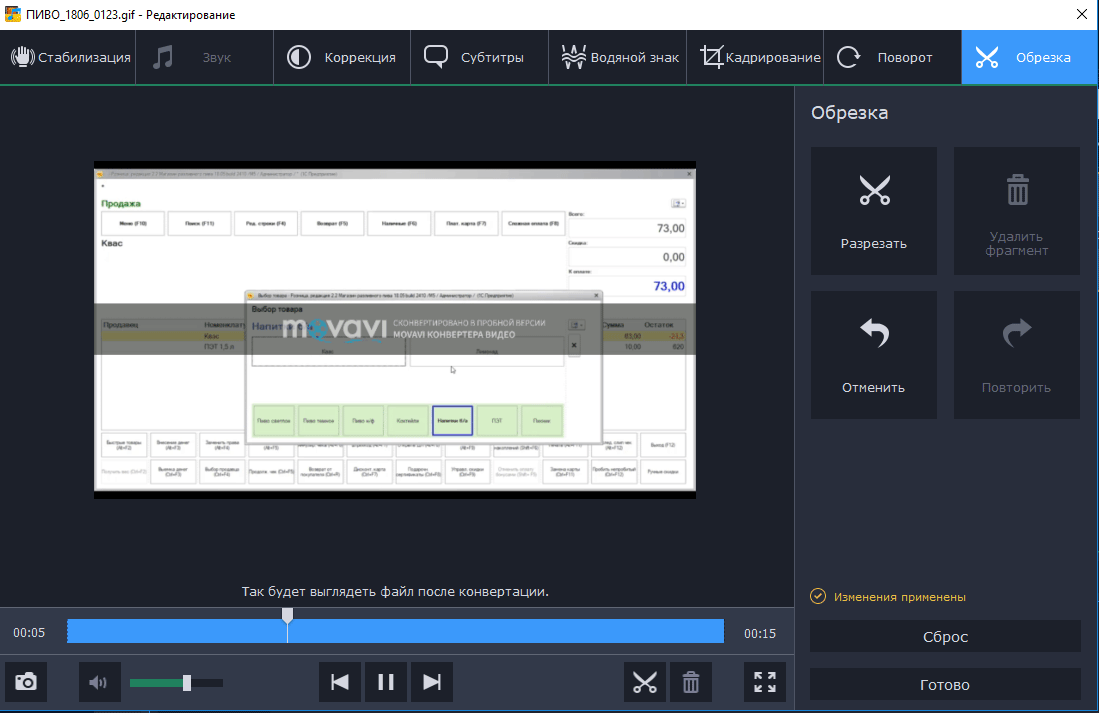Click the scissors icon below the timeline

(x=645, y=682)
